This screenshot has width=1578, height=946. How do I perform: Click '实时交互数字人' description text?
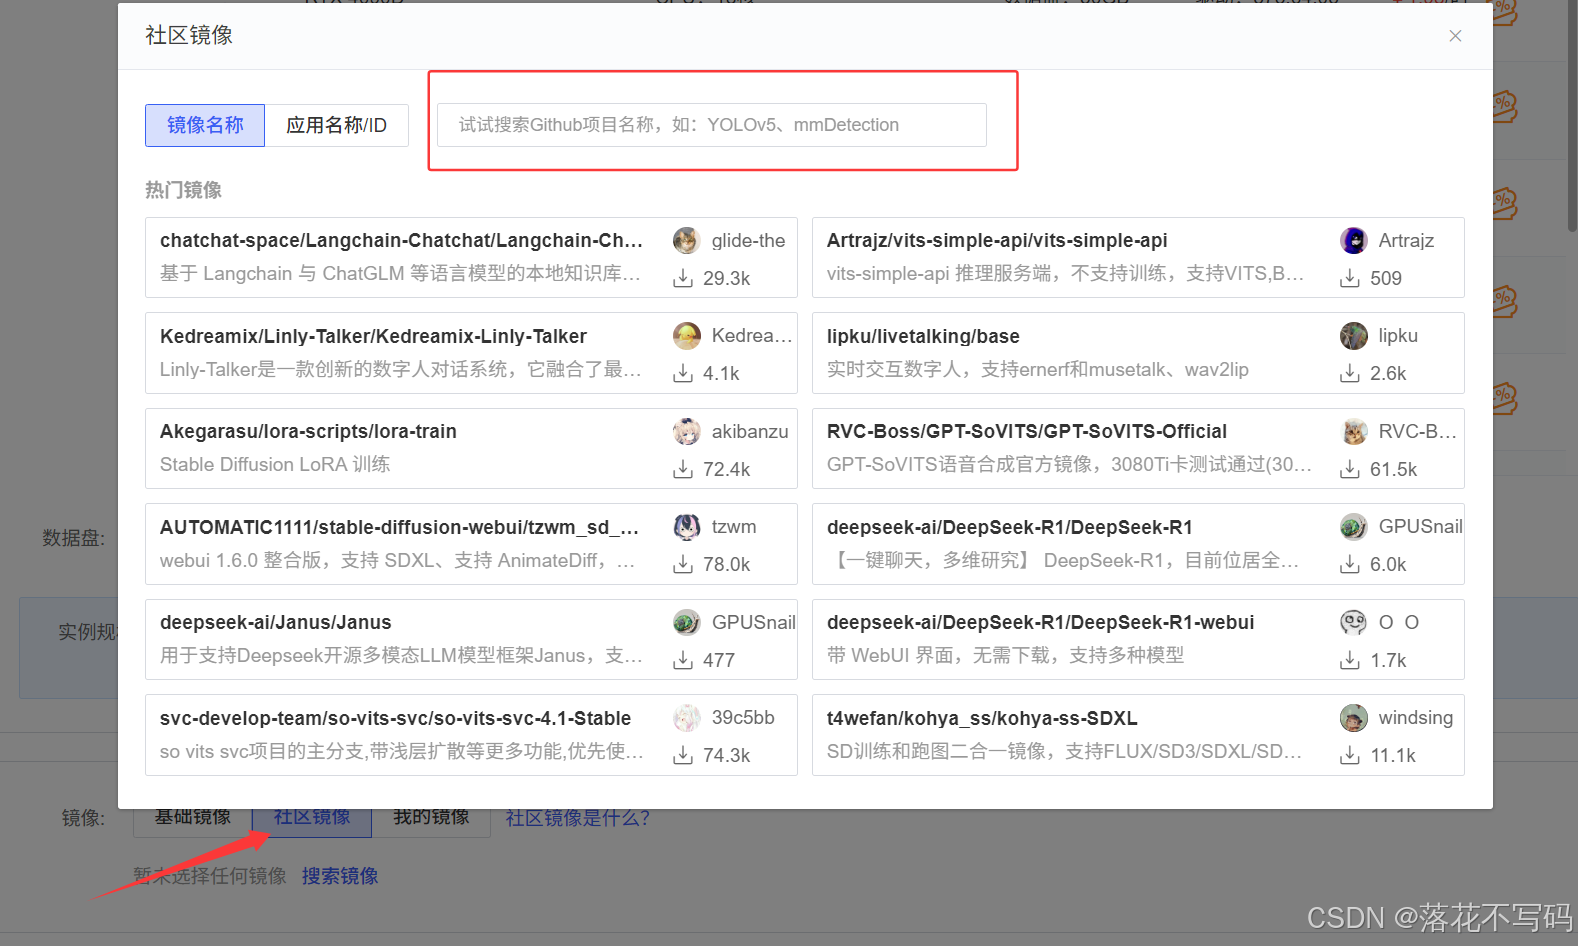tap(1038, 369)
